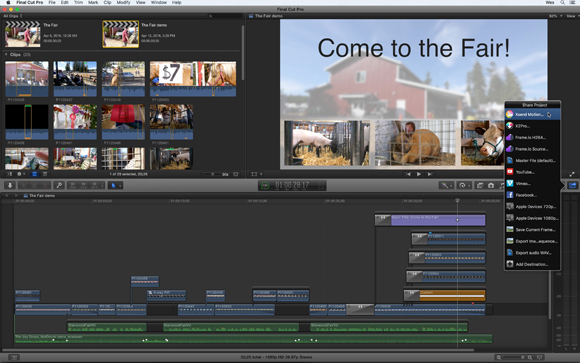Choose Xsend Motion in Share menu
Image resolution: width=580 pixels, height=363 pixels.
532,114
